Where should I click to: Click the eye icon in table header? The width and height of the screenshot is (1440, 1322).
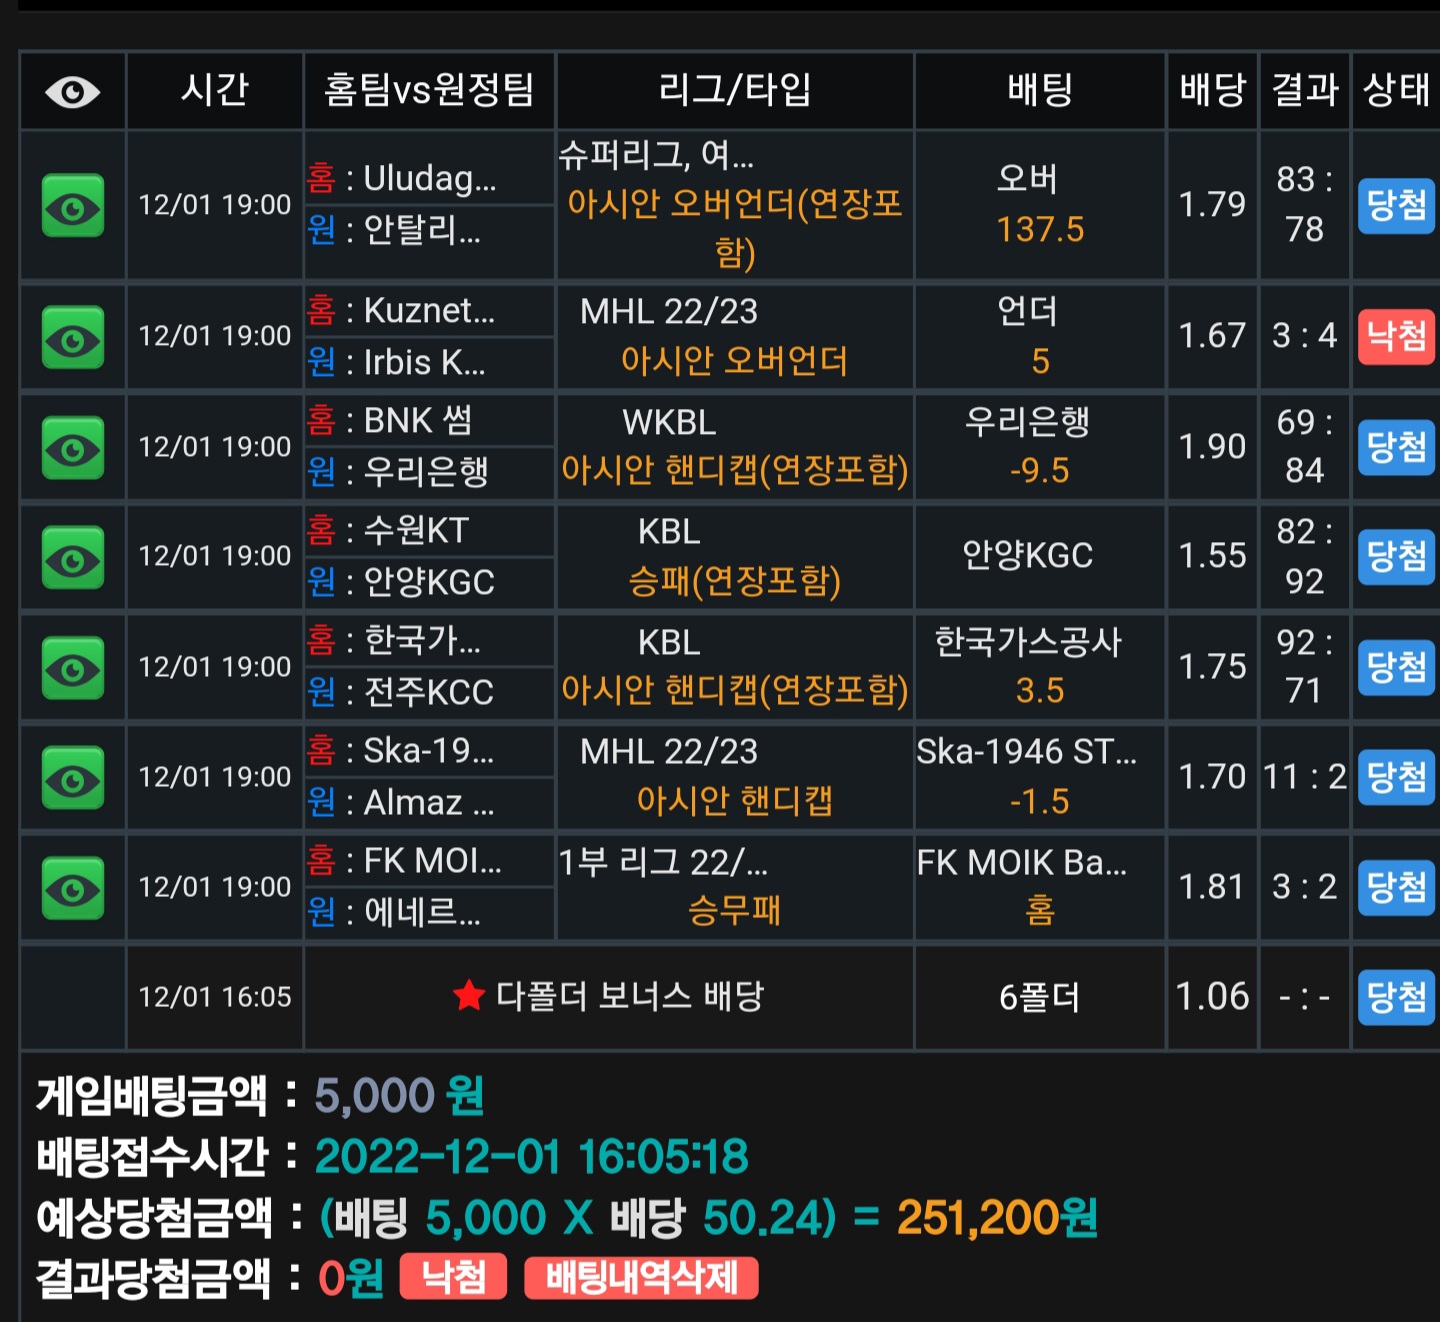72,92
